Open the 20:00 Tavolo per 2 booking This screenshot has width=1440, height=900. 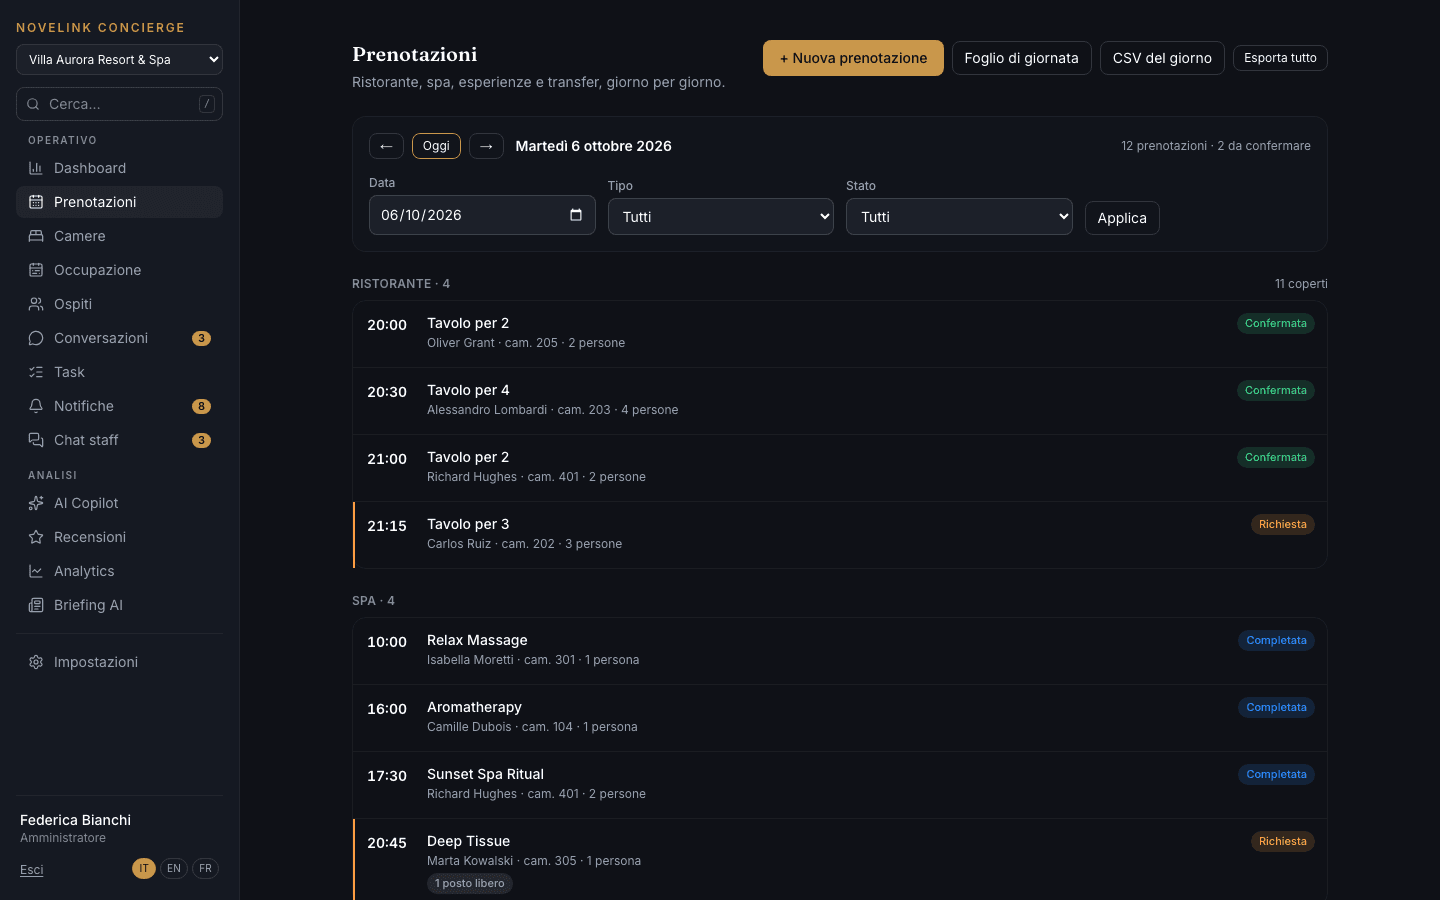pyautogui.click(x=840, y=334)
